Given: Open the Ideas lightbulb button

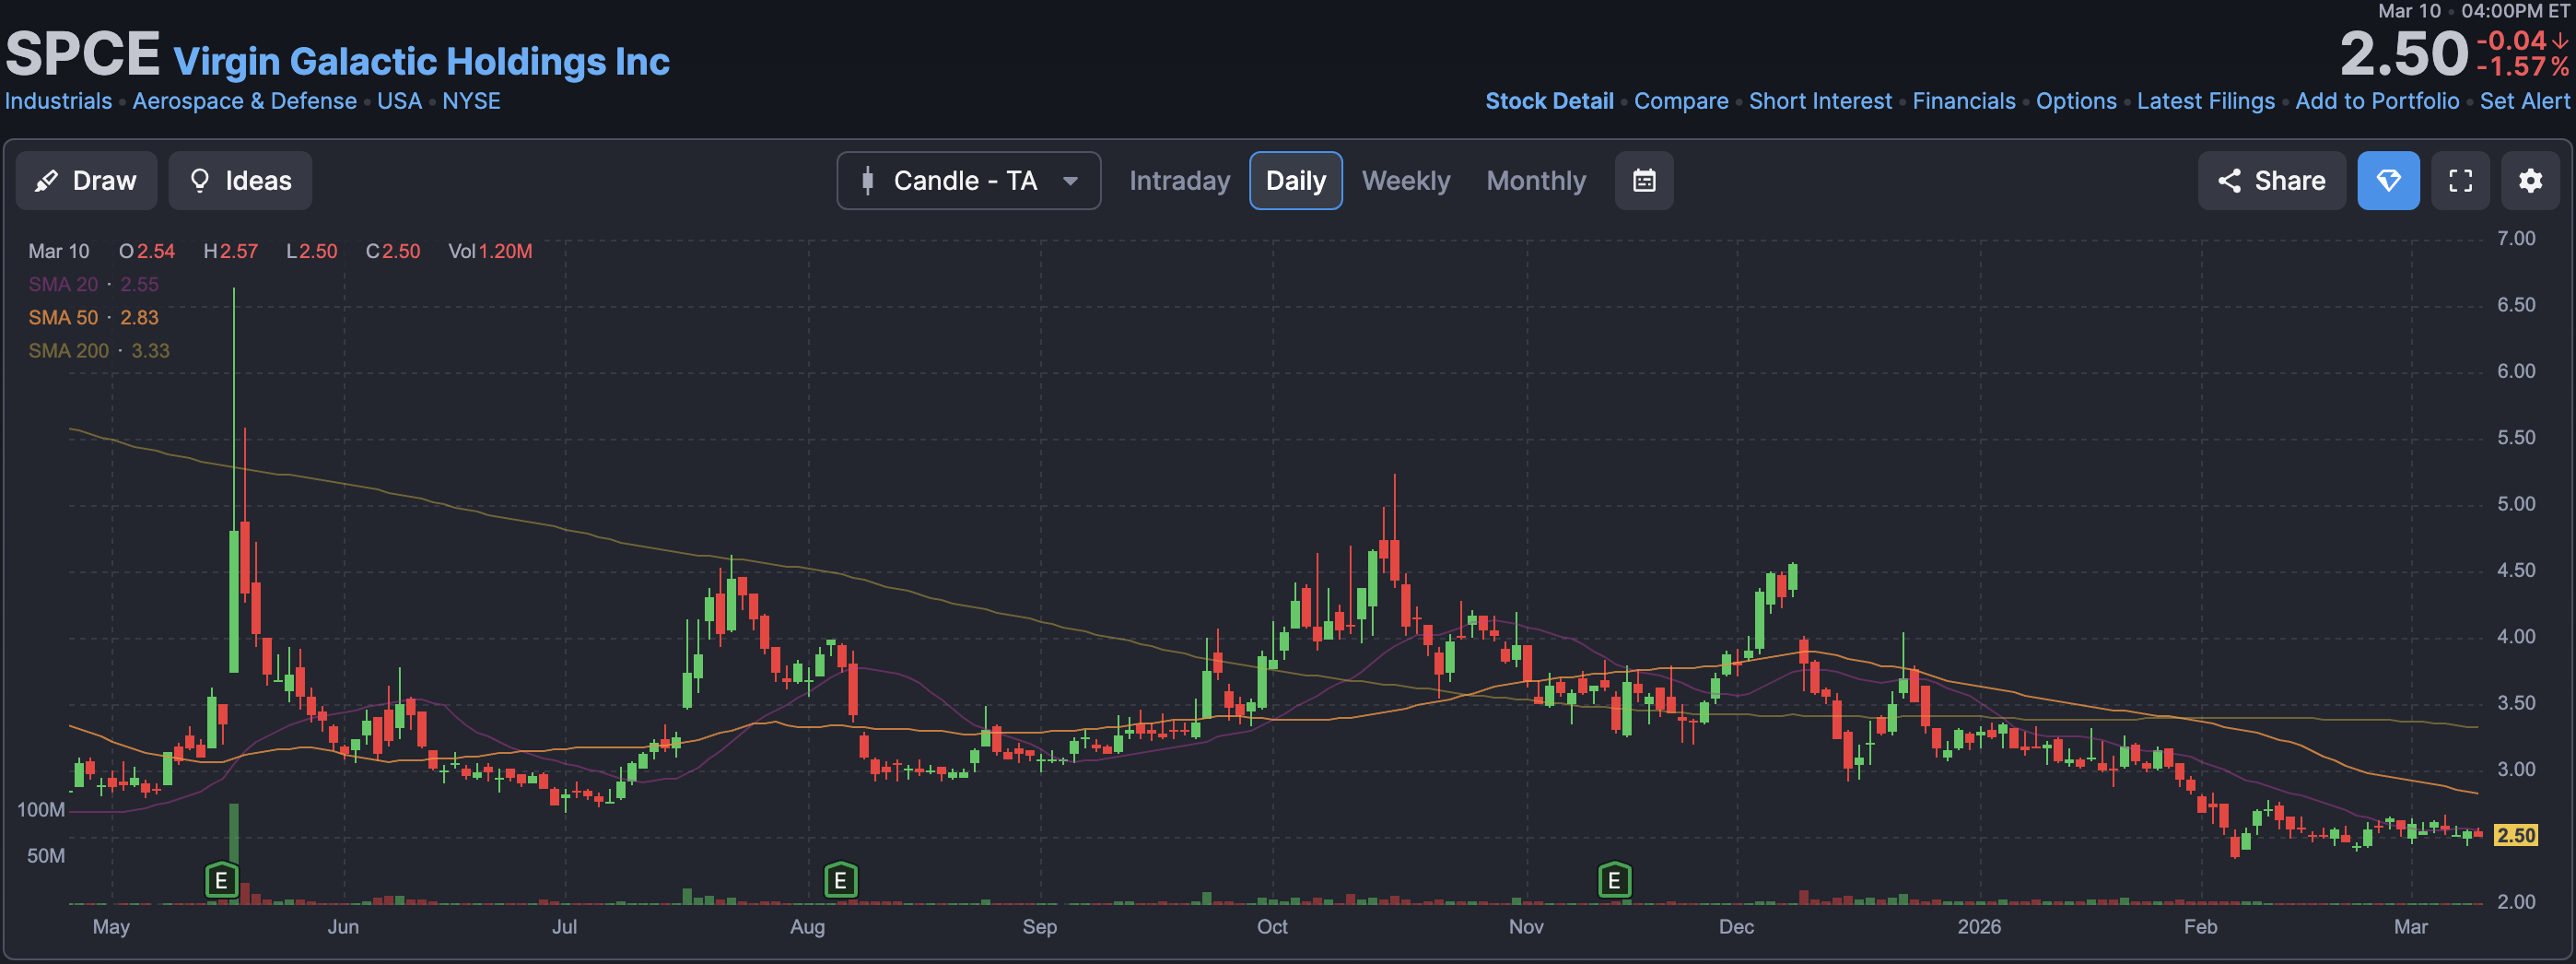Looking at the screenshot, I should [240, 181].
